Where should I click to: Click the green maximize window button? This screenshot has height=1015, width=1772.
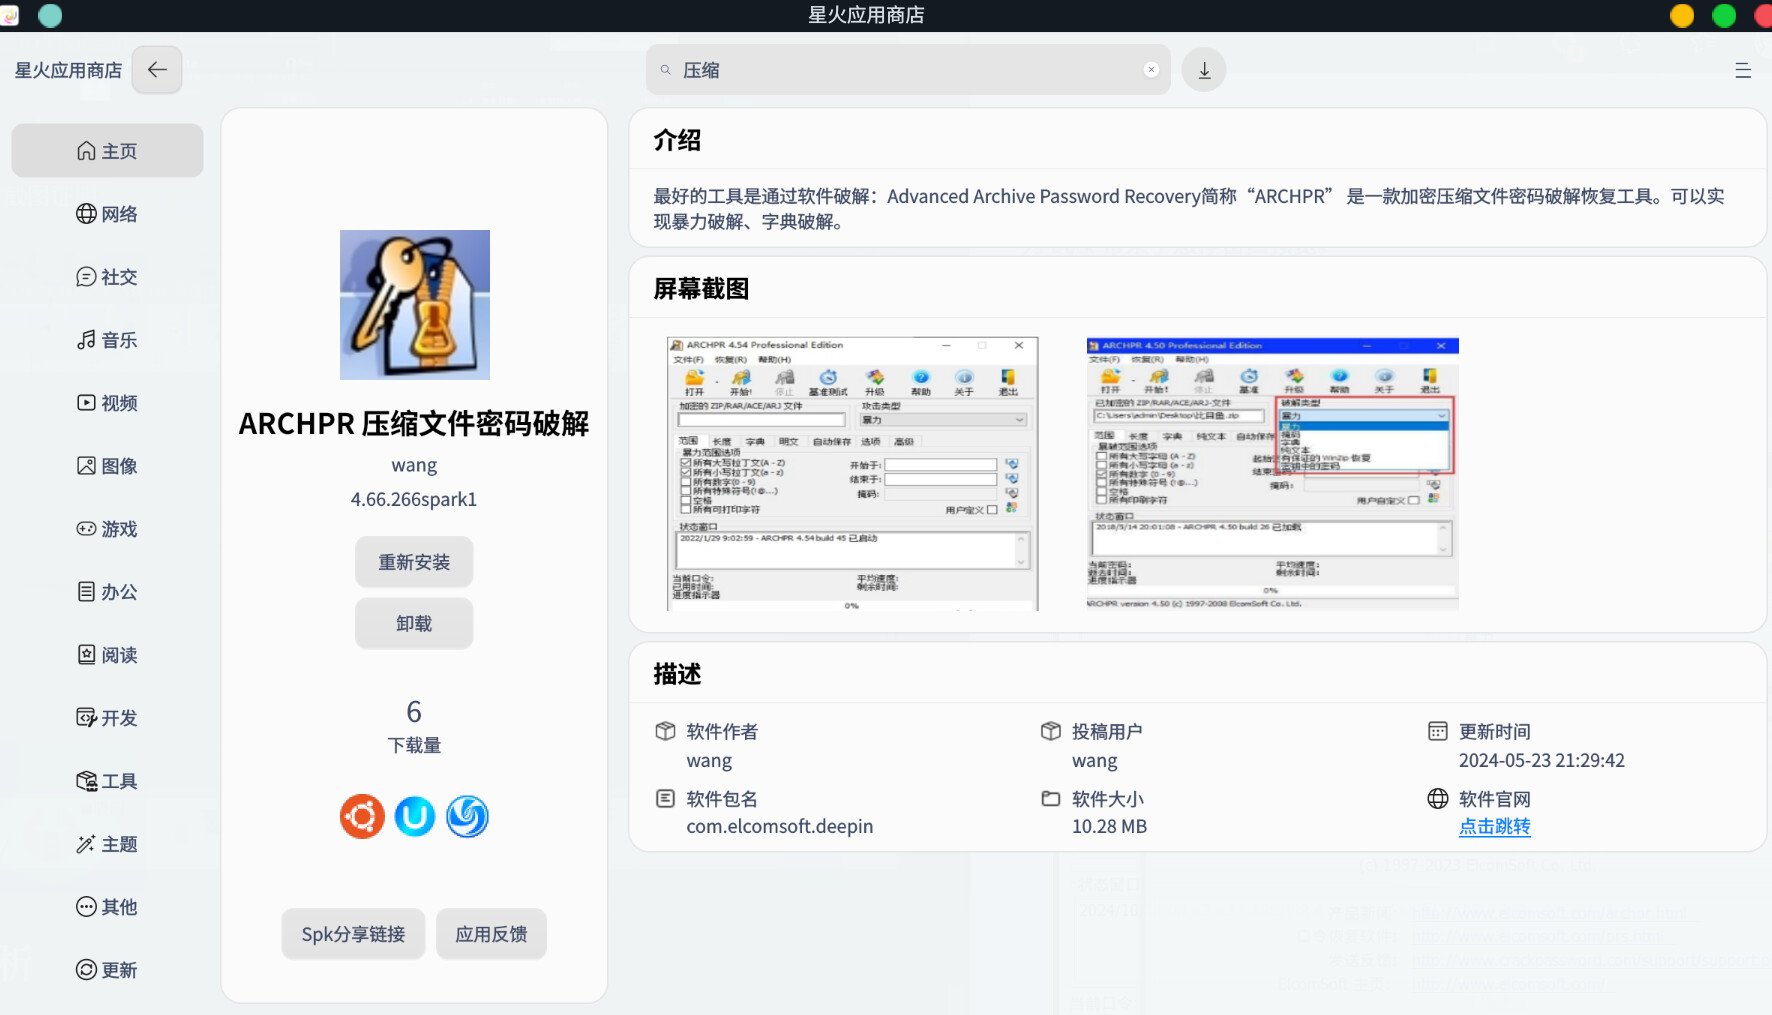pos(1724,15)
